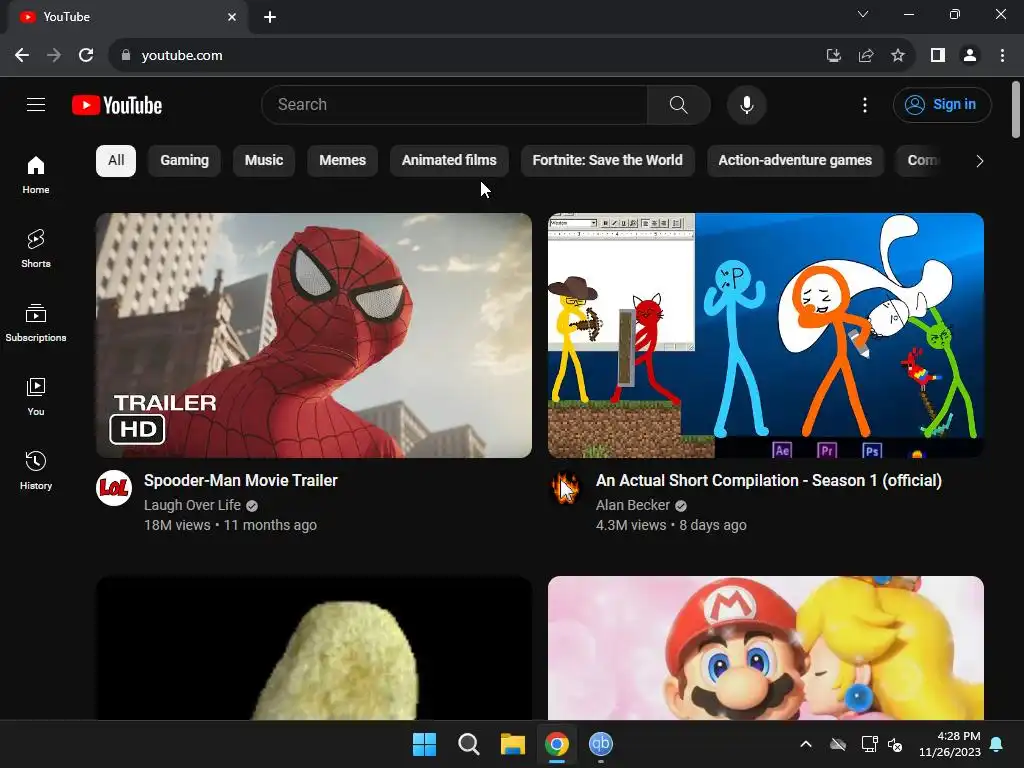Click the network tray icon
The height and width of the screenshot is (768, 1024).
click(869, 744)
